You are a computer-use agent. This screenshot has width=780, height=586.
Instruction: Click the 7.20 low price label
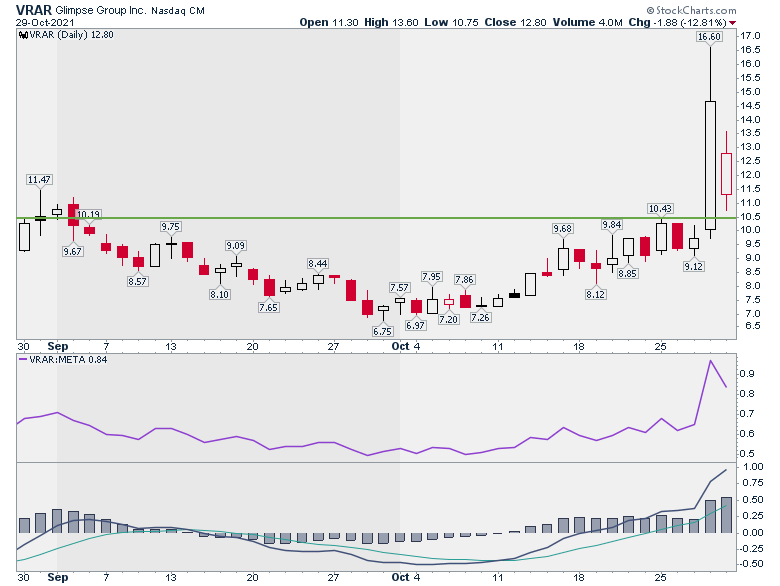[x=448, y=319]
